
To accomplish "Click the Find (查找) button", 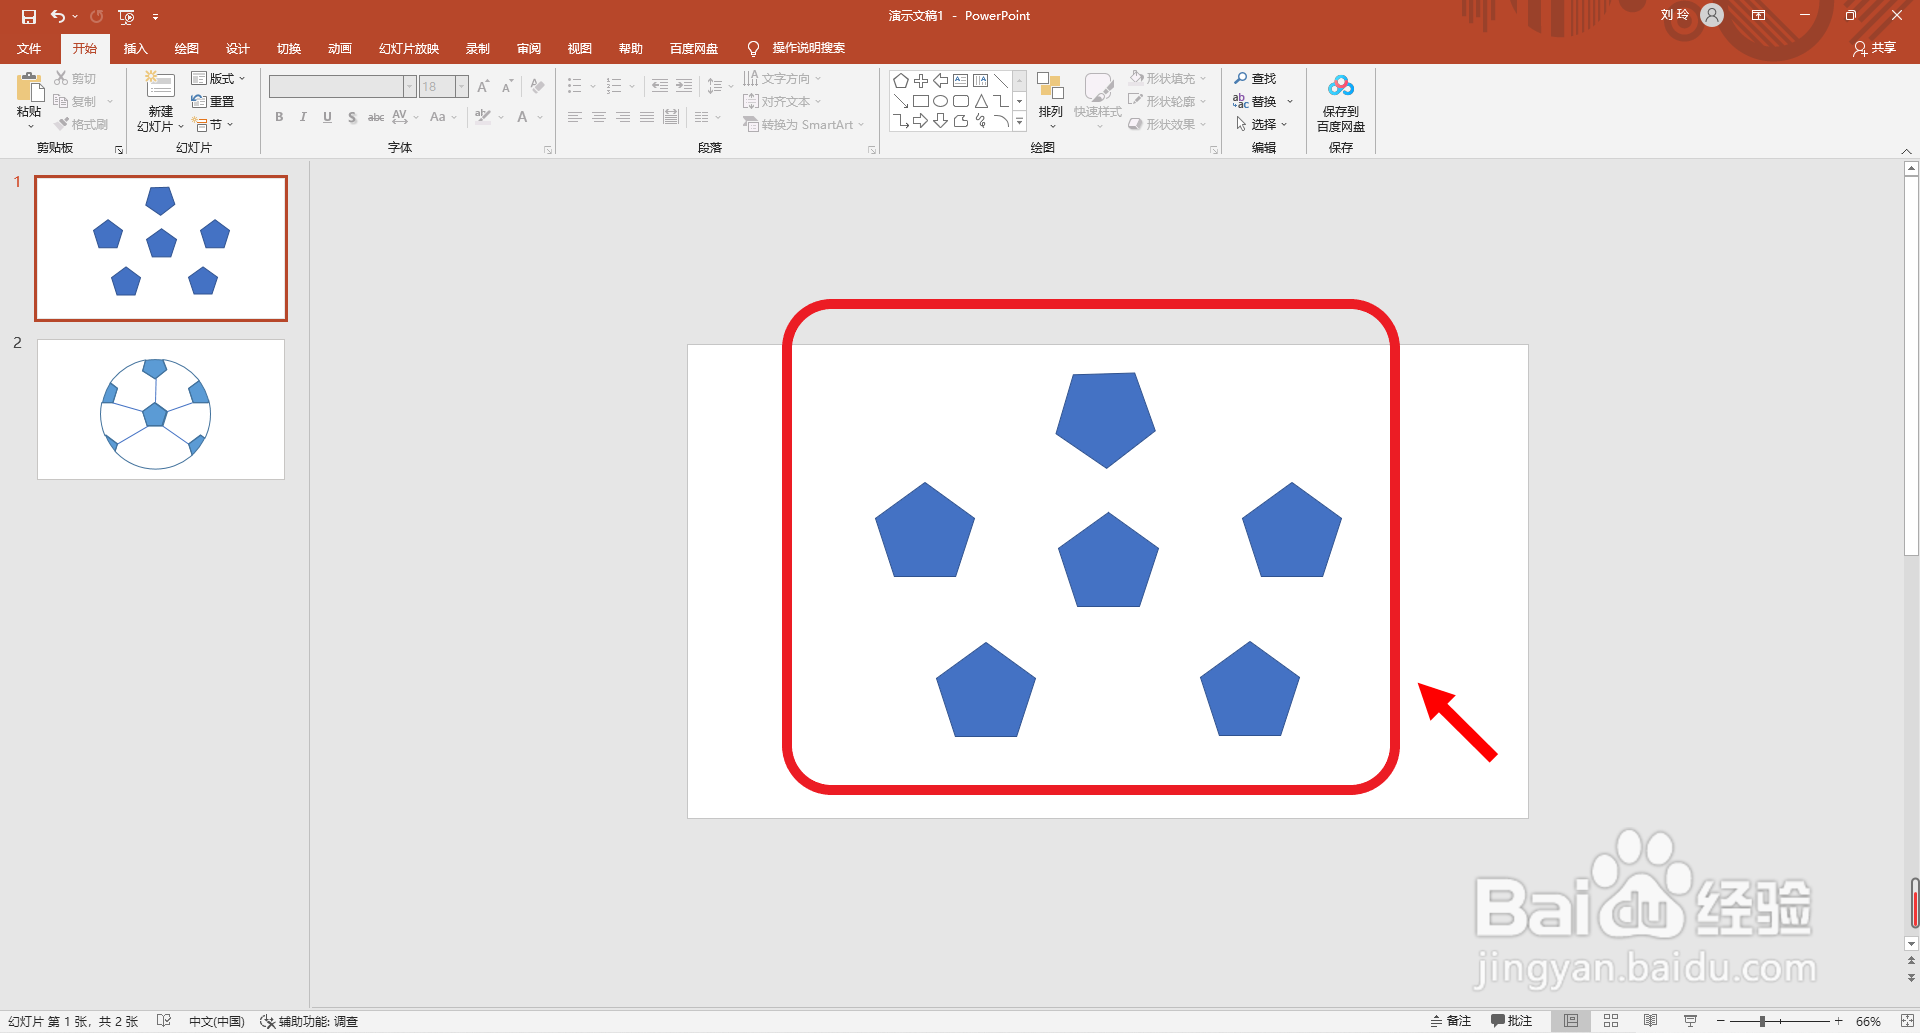I will click(x=1255, y=78).
